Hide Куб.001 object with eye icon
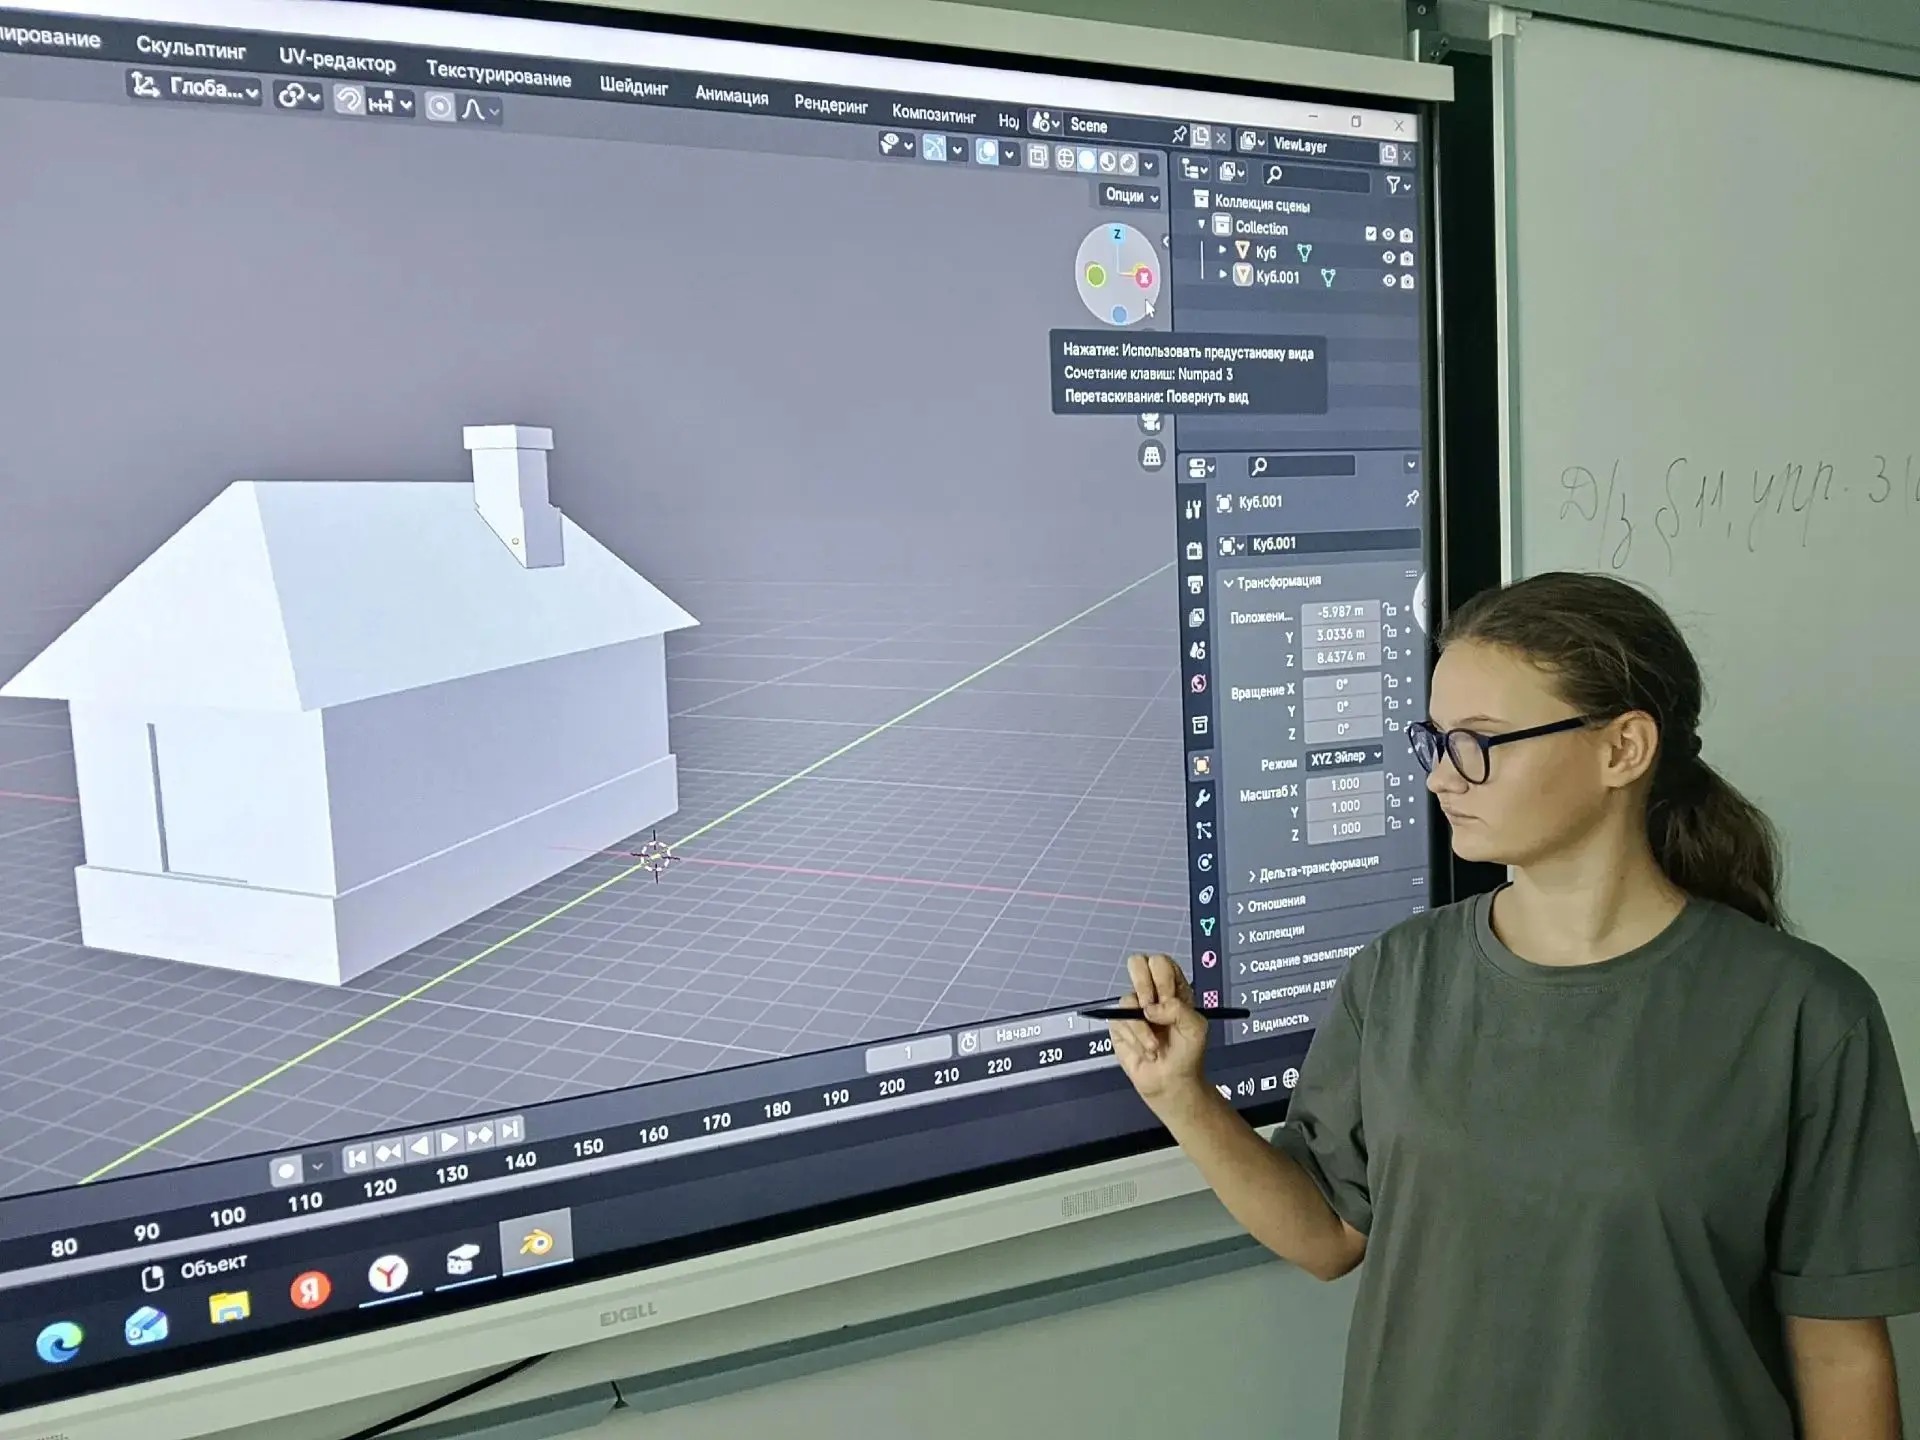 [x=1389, y=281]
